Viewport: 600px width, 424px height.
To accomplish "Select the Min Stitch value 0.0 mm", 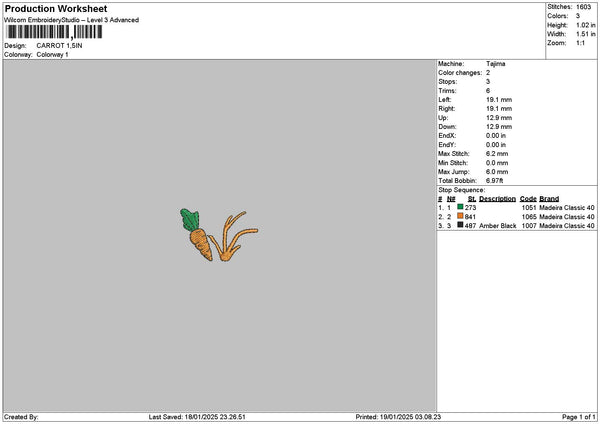I will 497,163.
